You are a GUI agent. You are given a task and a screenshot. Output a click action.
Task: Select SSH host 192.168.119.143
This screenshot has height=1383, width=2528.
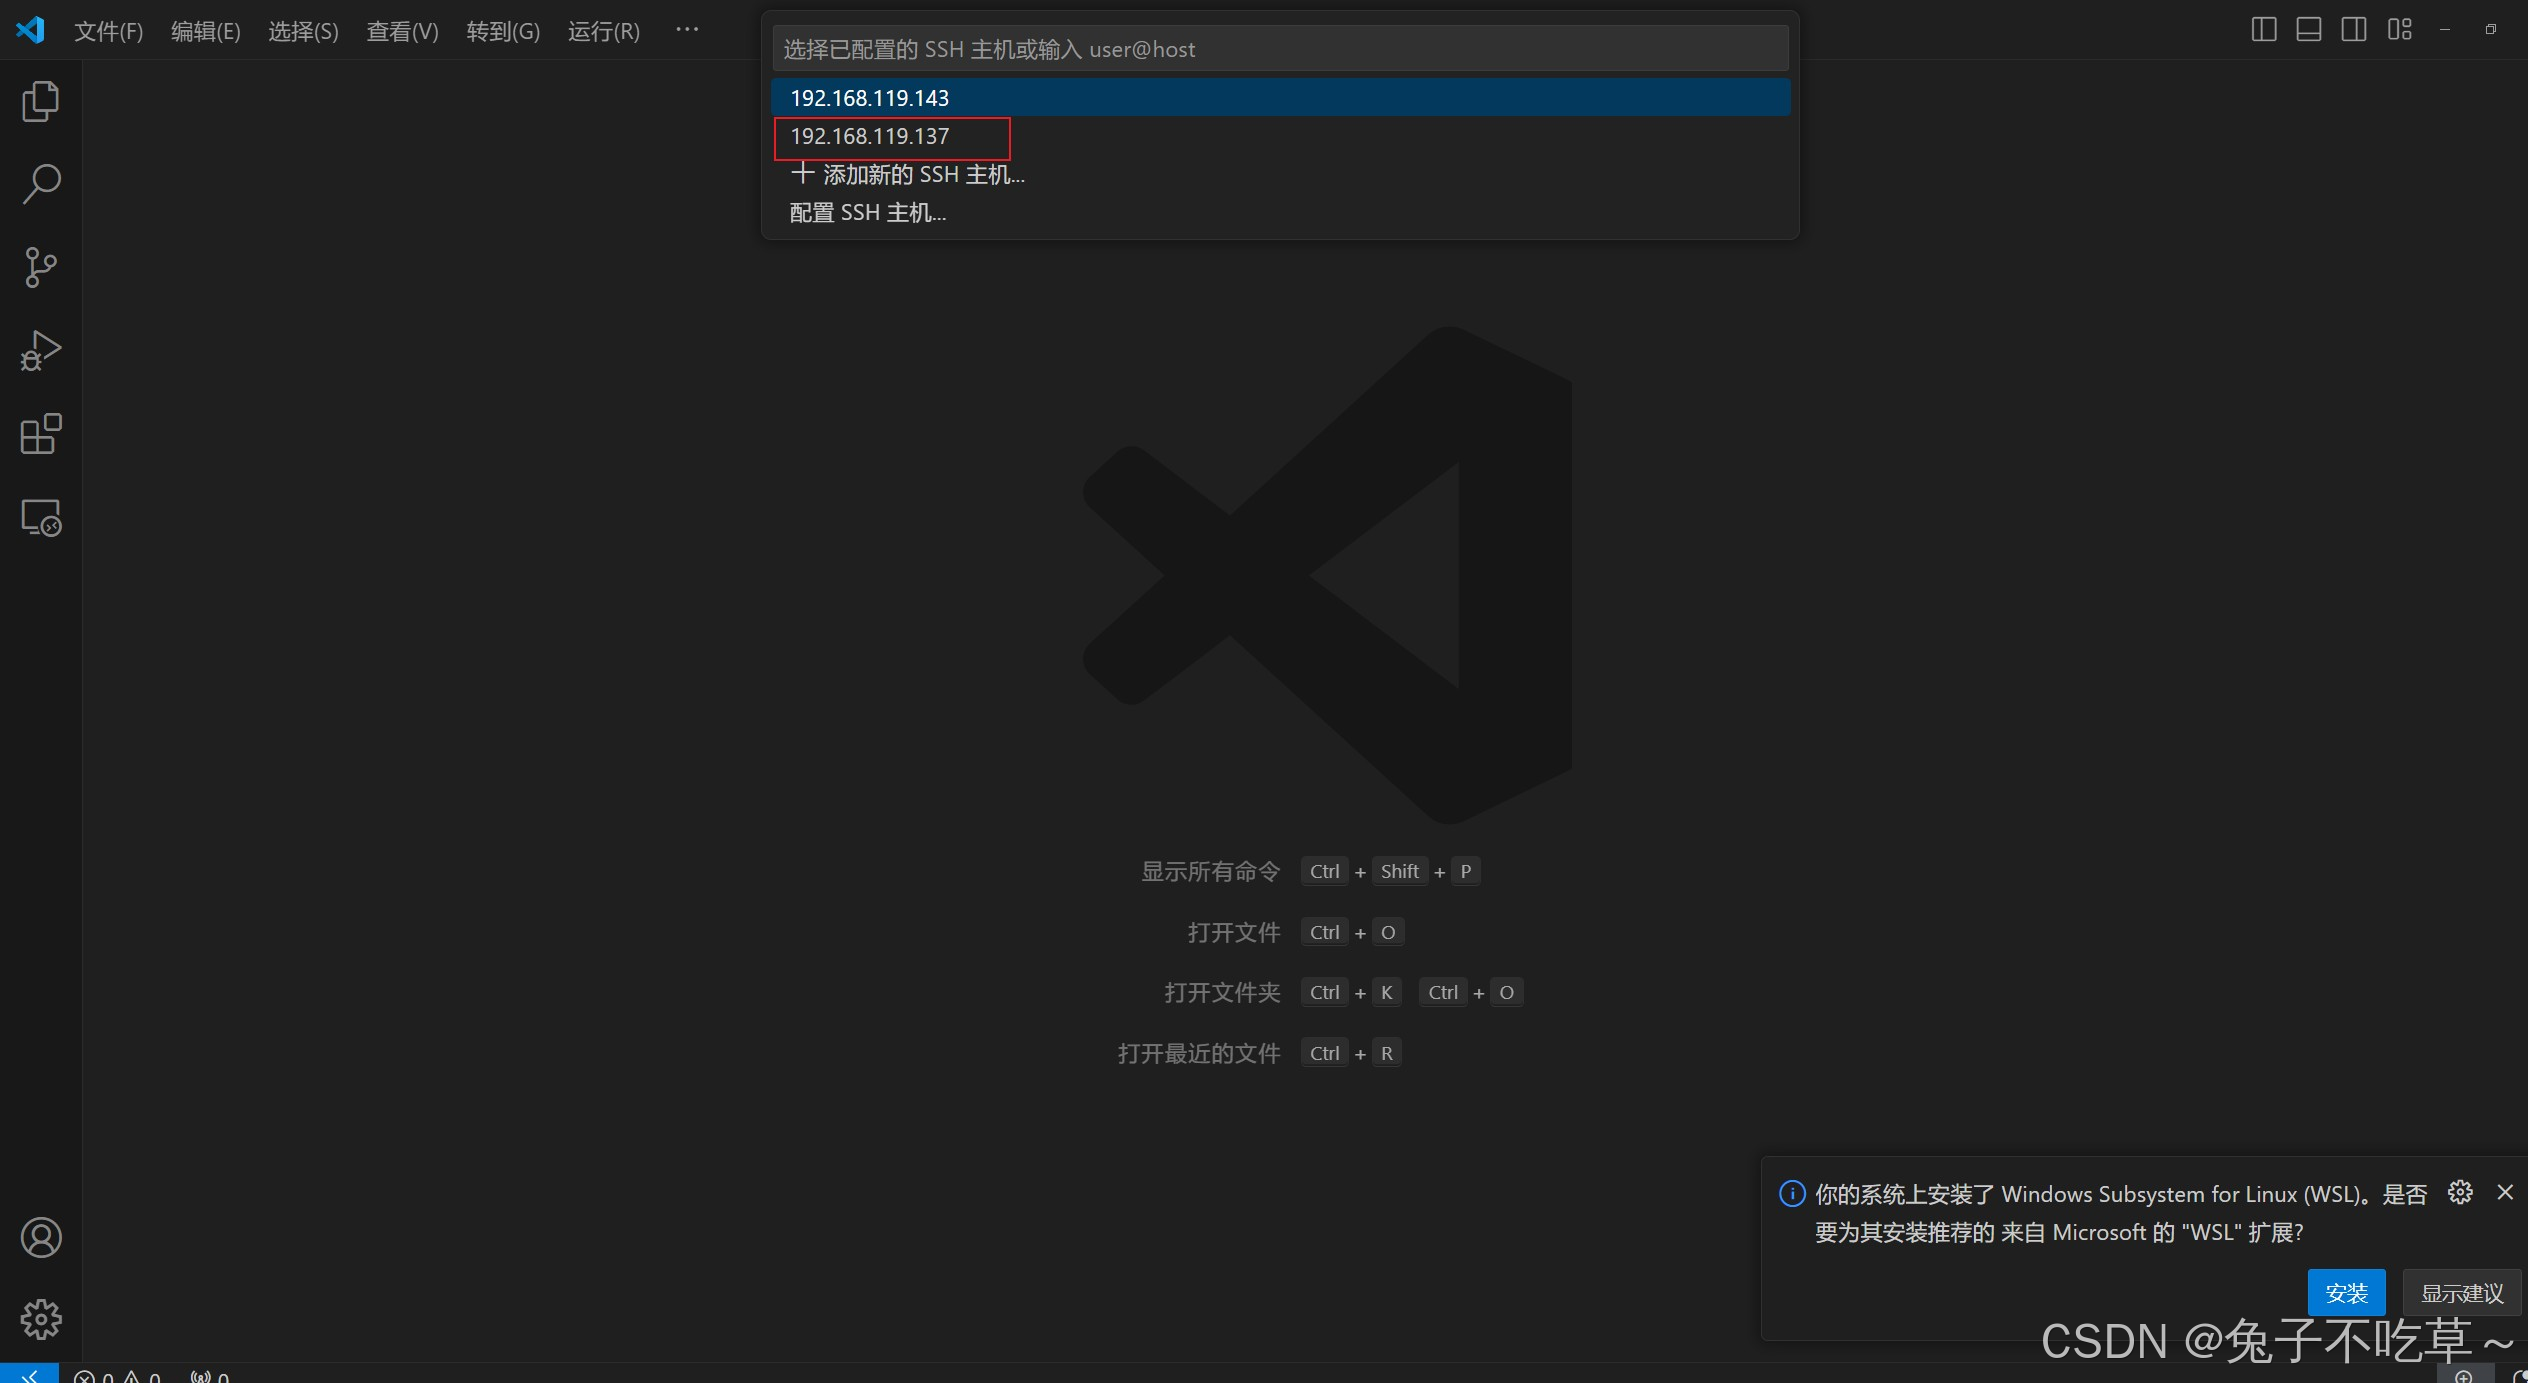pyautogui.click(x=1280, y=98)
